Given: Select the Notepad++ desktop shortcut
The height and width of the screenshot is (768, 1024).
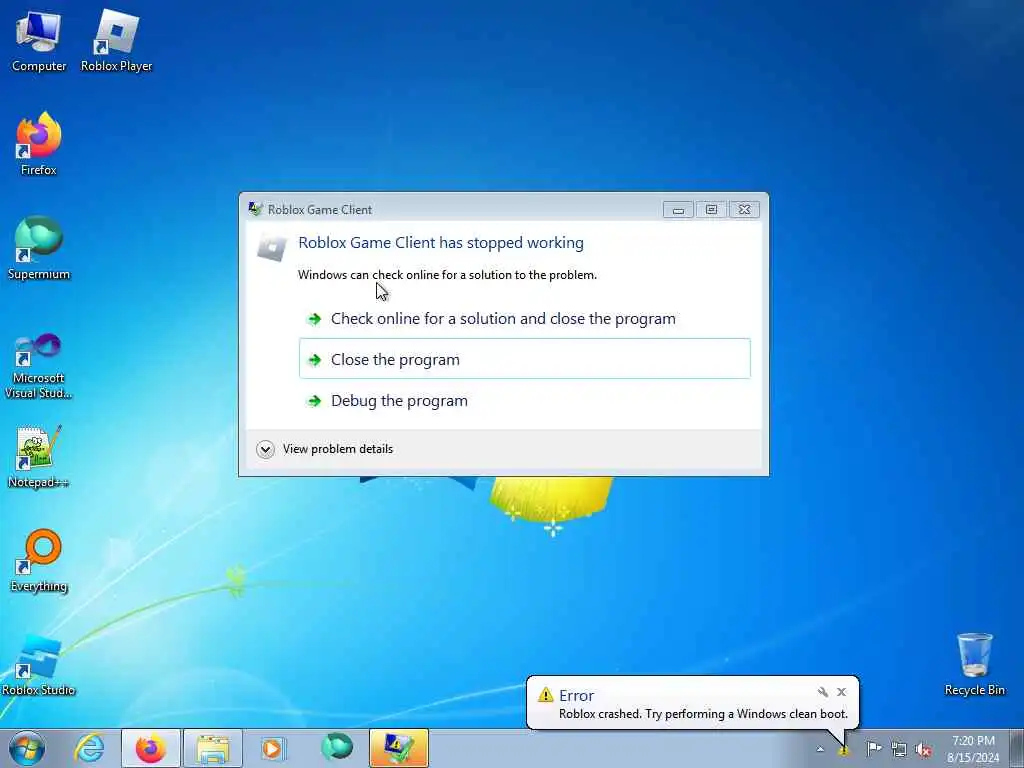Looking at the screenshot, I should click(x=39, y=457).
